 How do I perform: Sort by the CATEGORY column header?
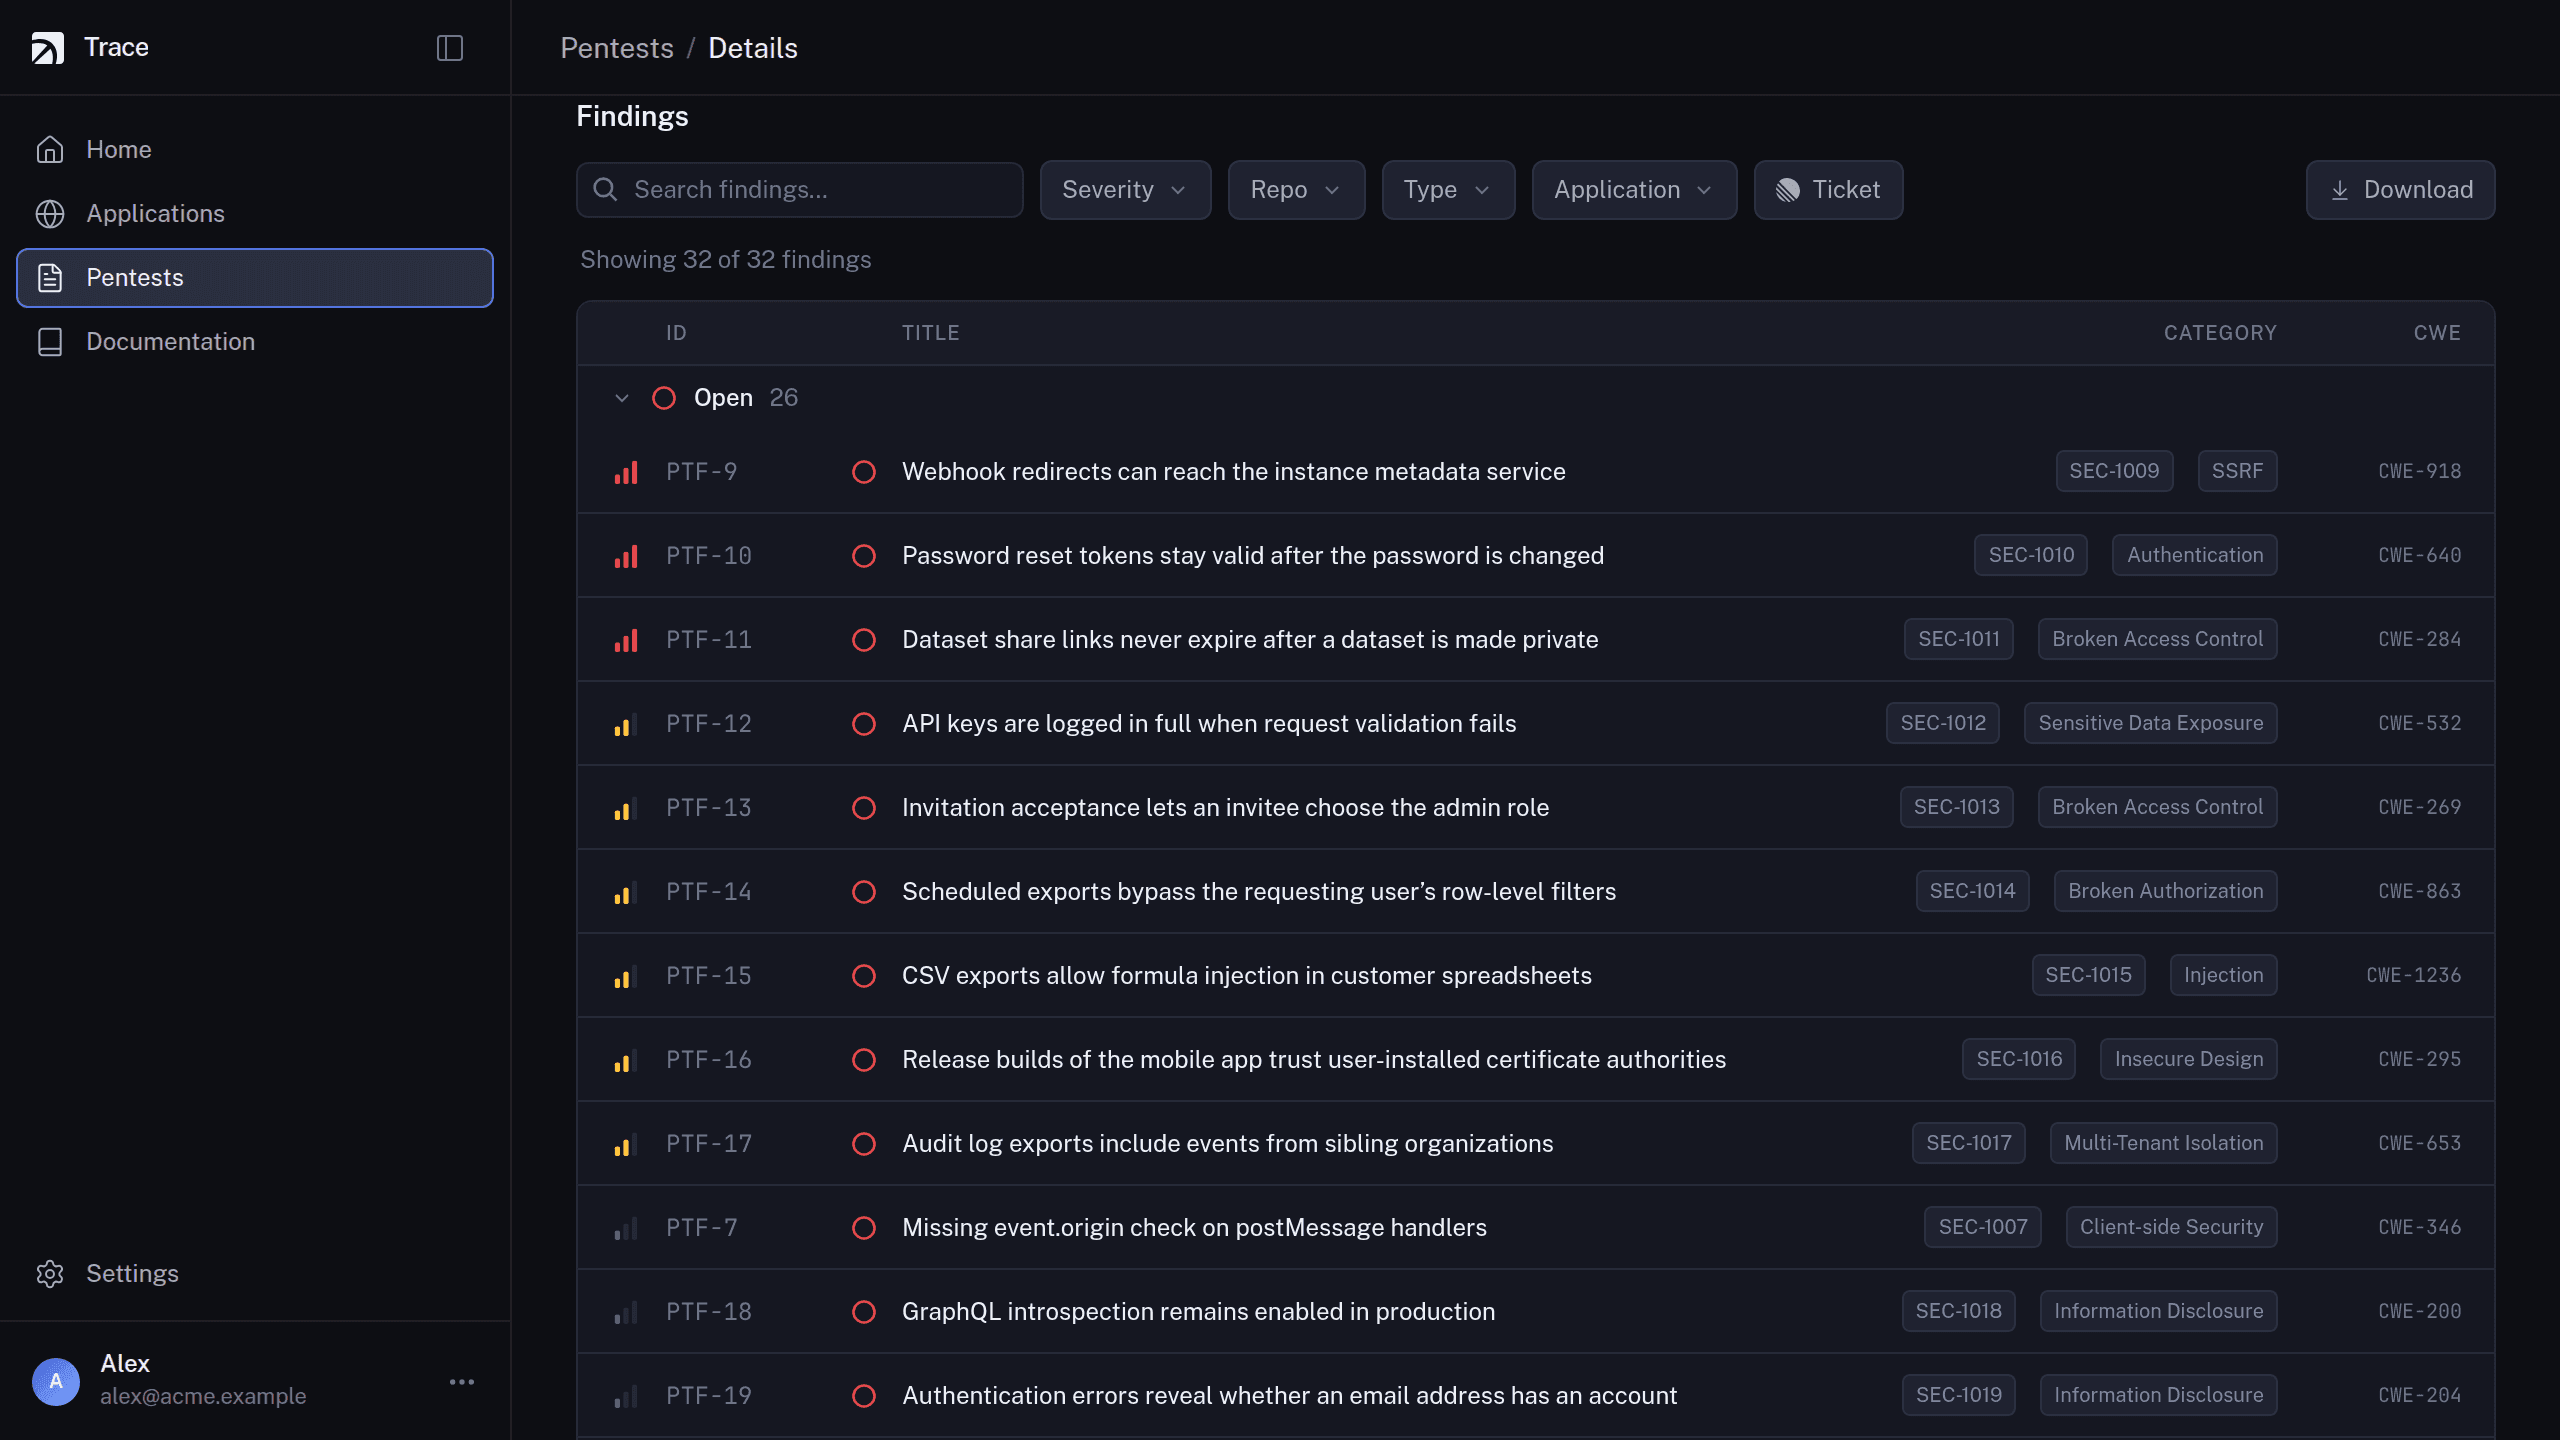coord(2220,333)
